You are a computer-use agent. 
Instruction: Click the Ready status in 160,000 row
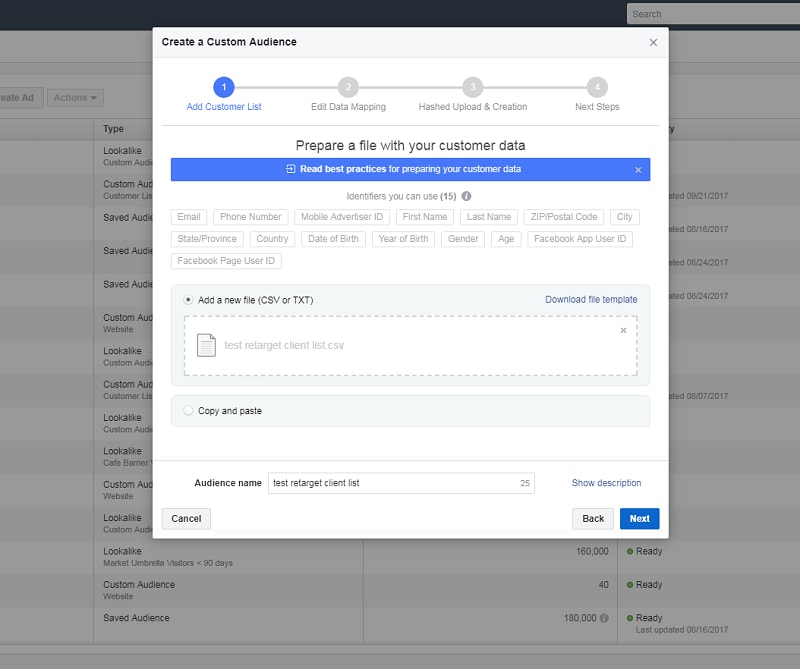coord(644,551)
